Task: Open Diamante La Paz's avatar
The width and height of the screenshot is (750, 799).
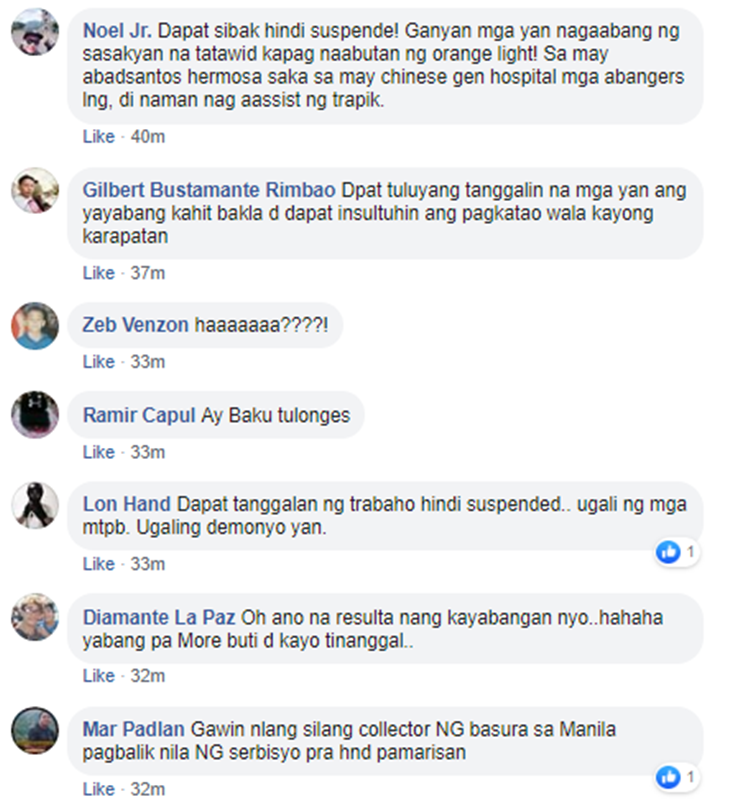Action: [x=35, y=617]
